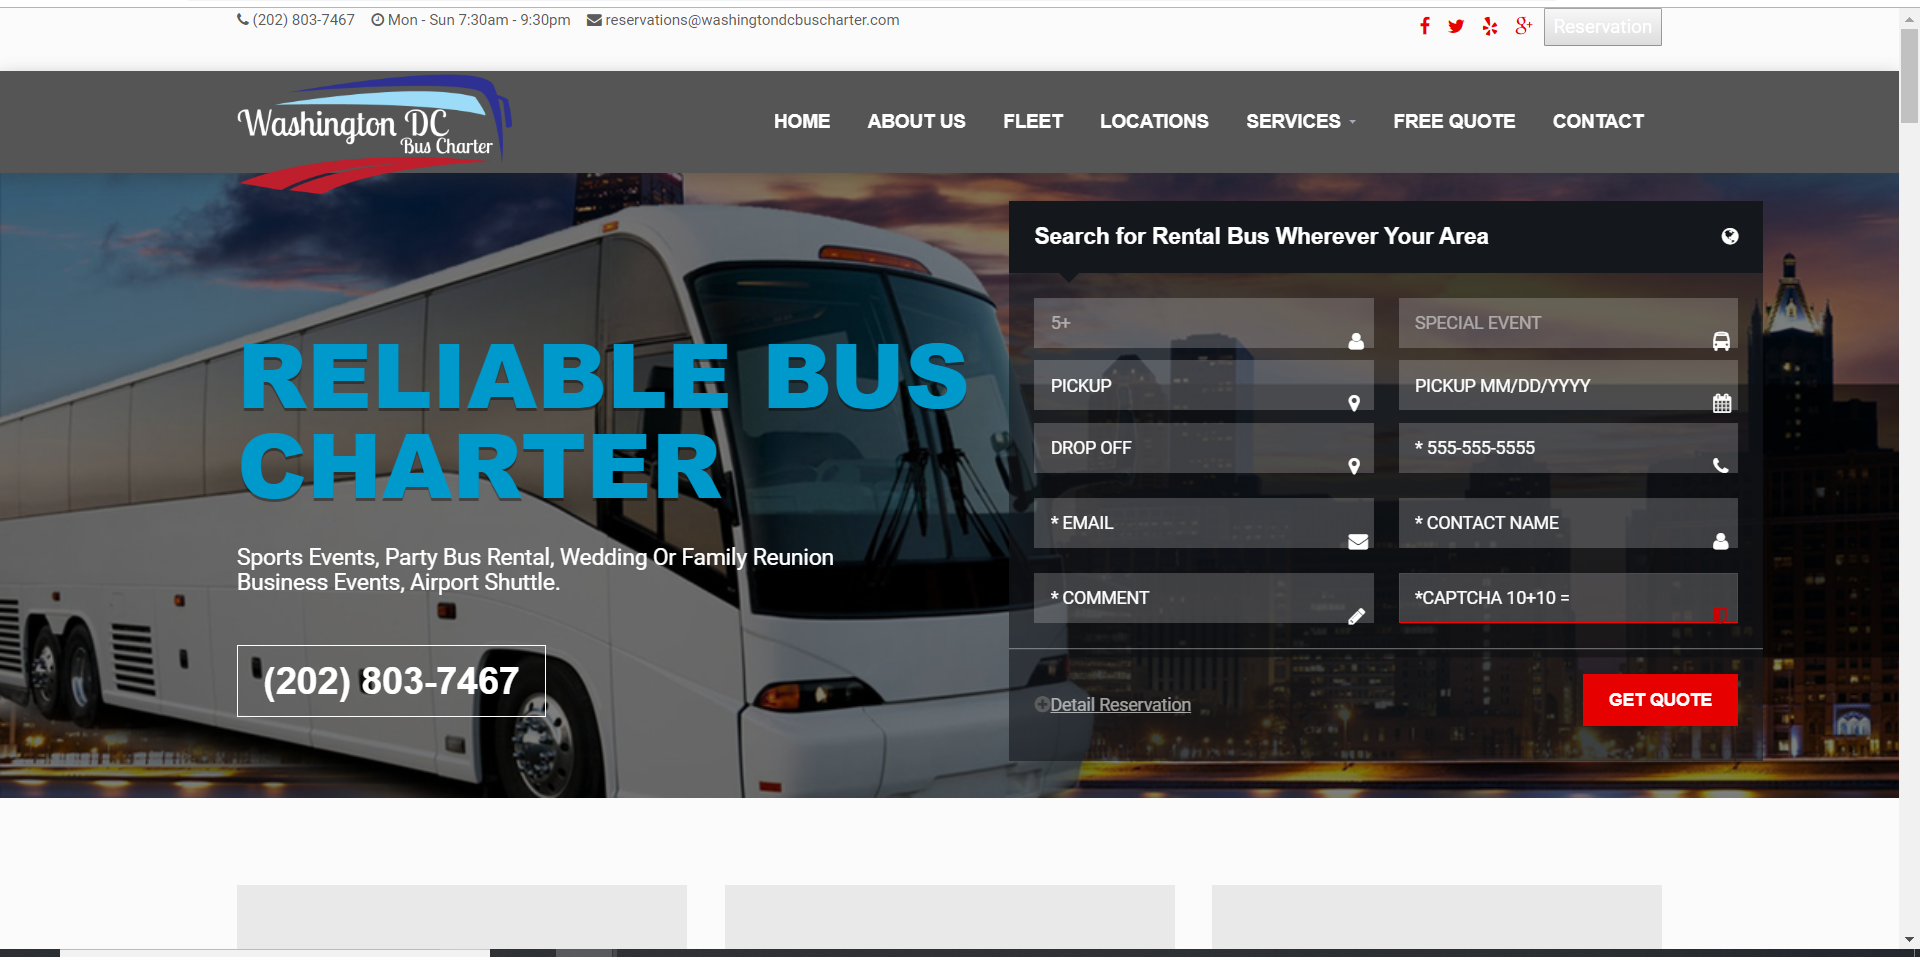The image size is (1920, 957).
Task: Open the Twitter social icon
Action: pyautogui.click(x=1456, y=26)
